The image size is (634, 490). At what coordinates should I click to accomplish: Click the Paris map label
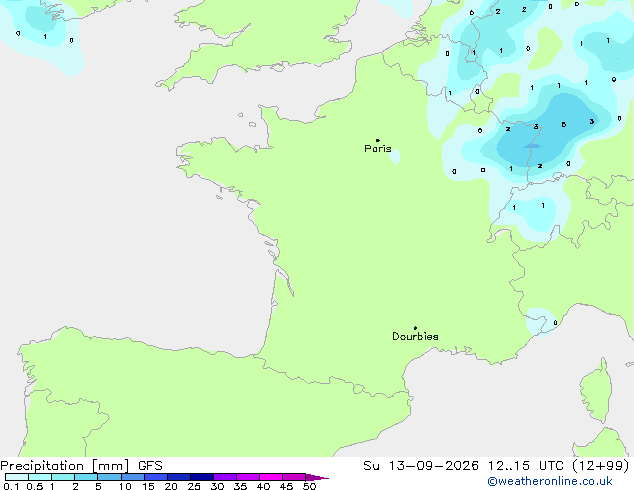pyautogui.click(x=378, y=148)
